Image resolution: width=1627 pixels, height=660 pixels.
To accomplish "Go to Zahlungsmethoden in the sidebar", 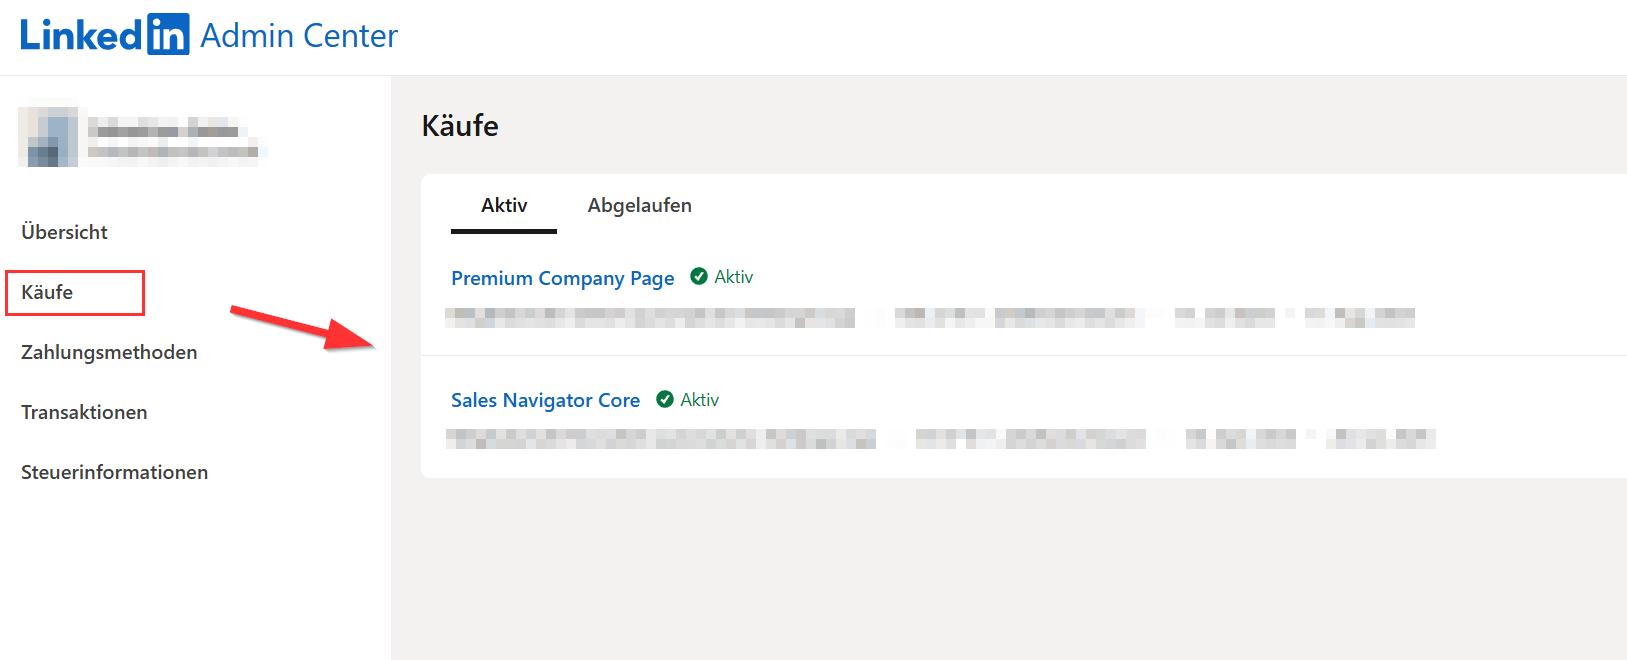I will pyautogui.click(x=109, y=352).
